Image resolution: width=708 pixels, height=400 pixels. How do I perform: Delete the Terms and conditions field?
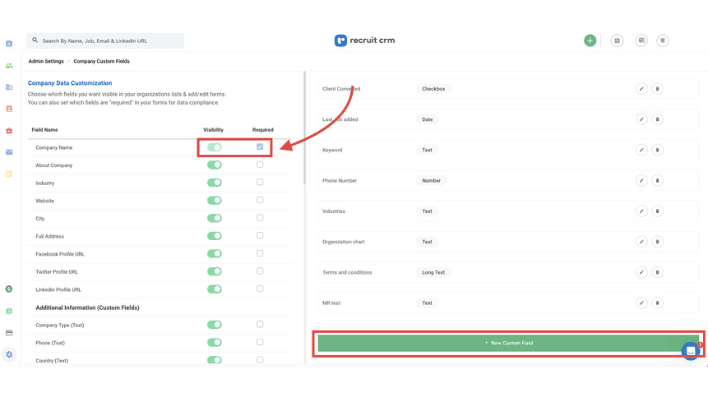(657, 272)
